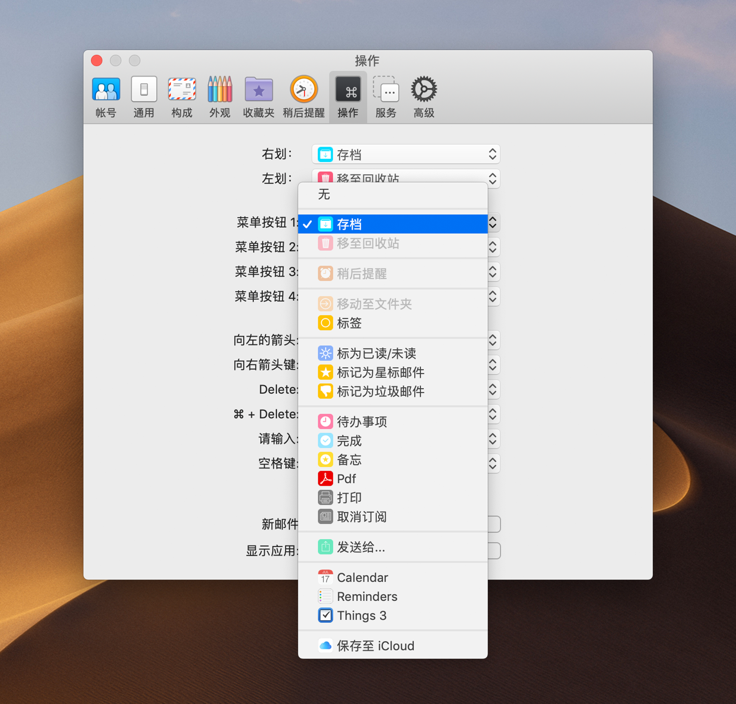736x704 pixels.
Task: Open the 服务 services preferences tab
Action: 386,97
